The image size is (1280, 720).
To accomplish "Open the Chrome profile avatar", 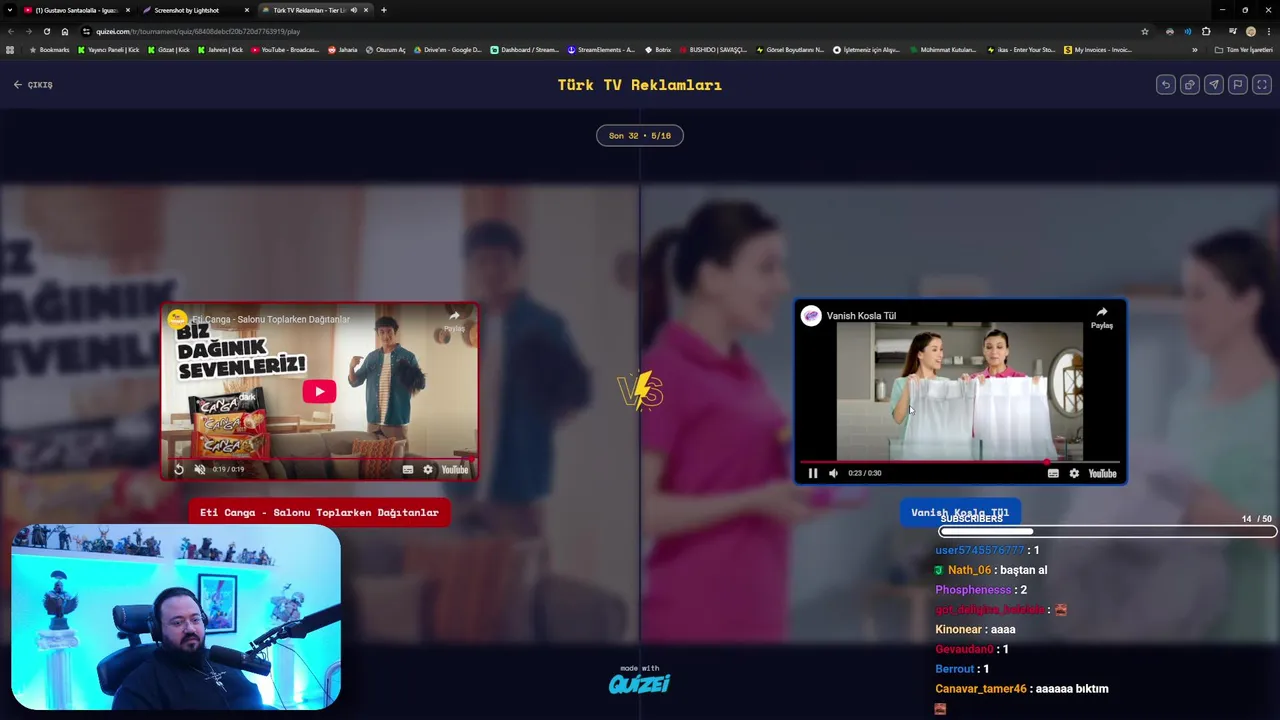I will (x=1251, y=31).
